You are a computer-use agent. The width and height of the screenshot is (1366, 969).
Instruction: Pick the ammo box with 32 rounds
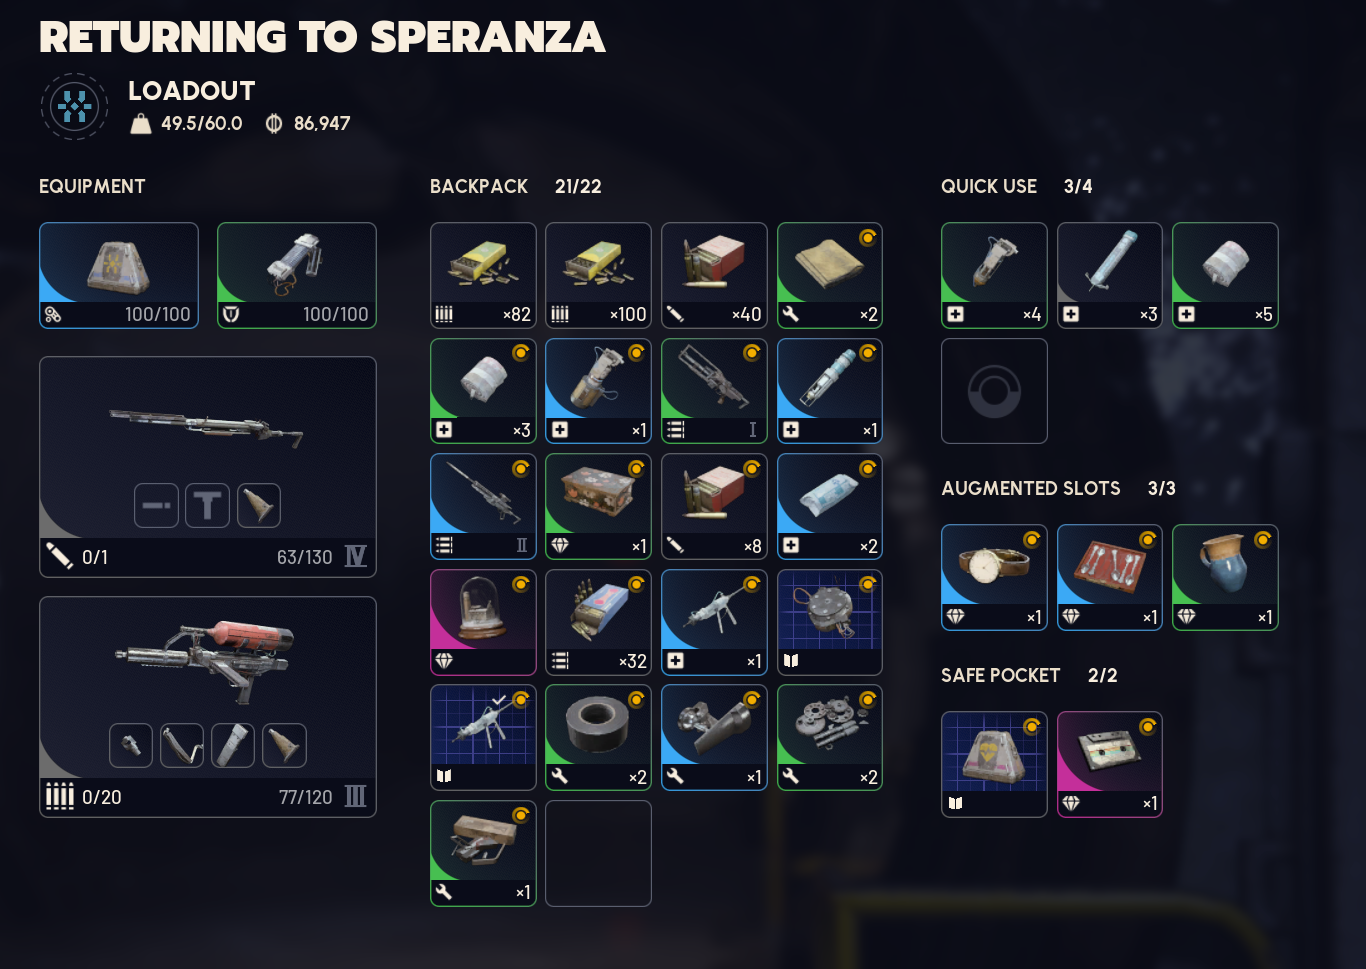click(598, 622)
